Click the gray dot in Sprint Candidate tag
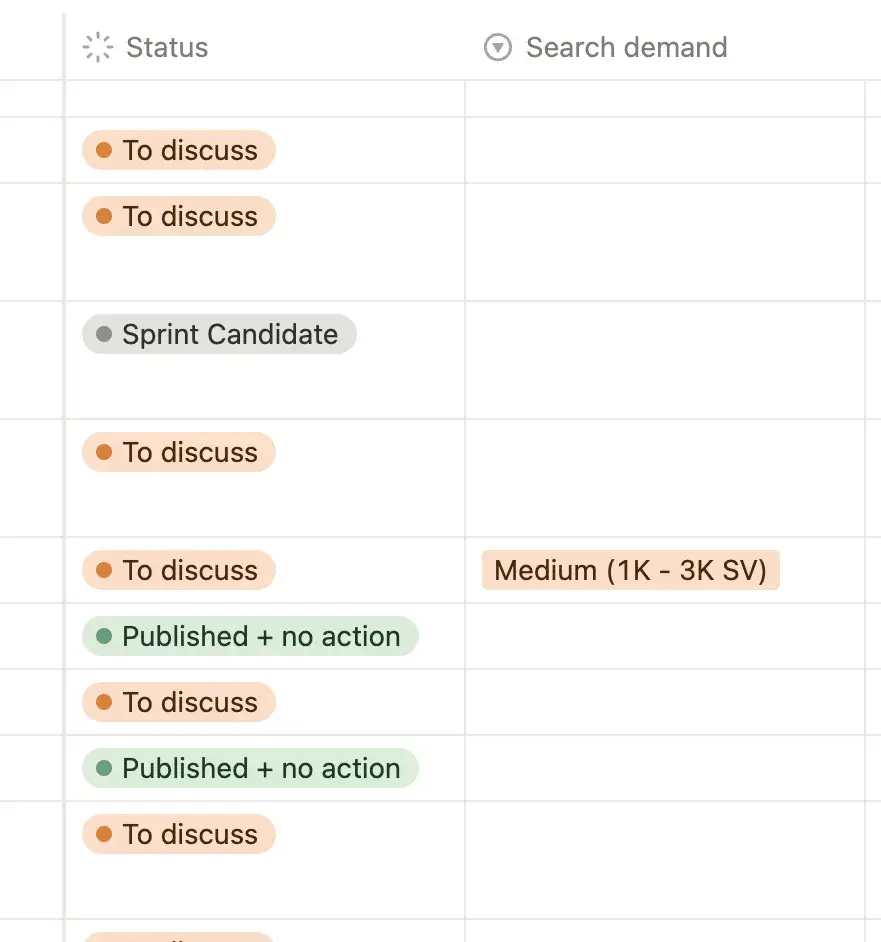This screenshot has width=881, height=942. click(103, 334)
